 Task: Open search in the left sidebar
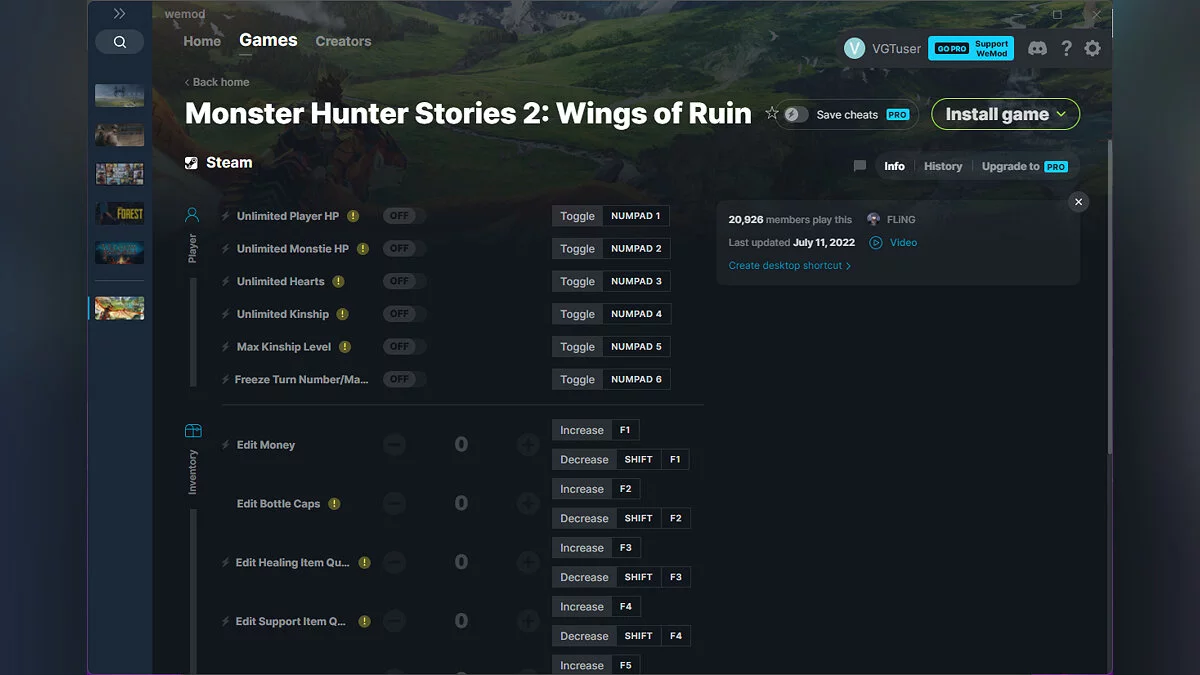click(119, 41)
